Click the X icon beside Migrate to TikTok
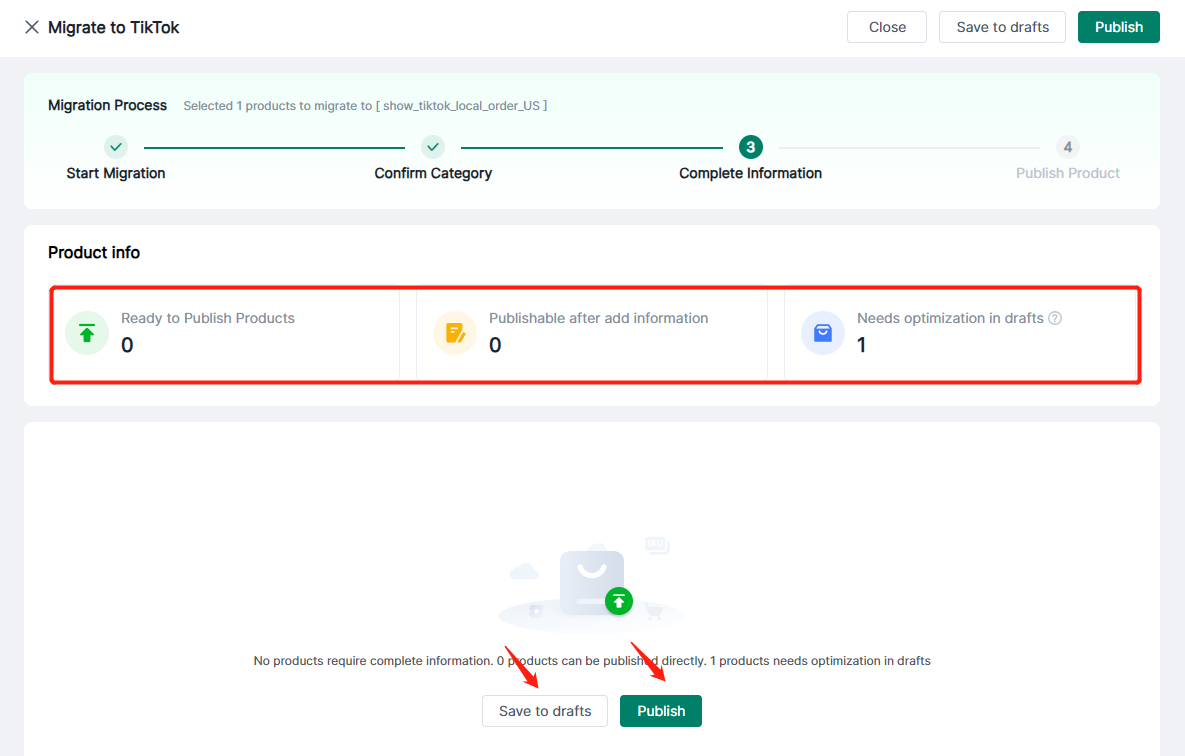Screen dimensions: 1185x756 32,27
